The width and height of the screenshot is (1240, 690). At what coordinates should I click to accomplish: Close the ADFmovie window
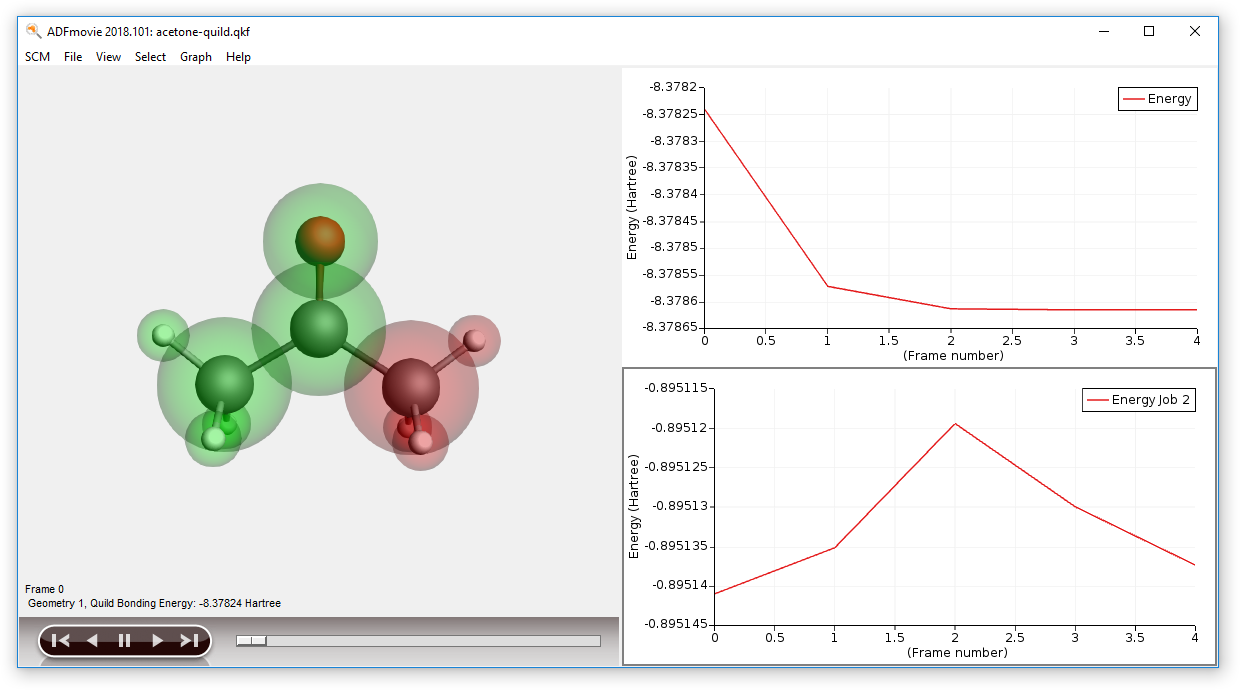1195,31
